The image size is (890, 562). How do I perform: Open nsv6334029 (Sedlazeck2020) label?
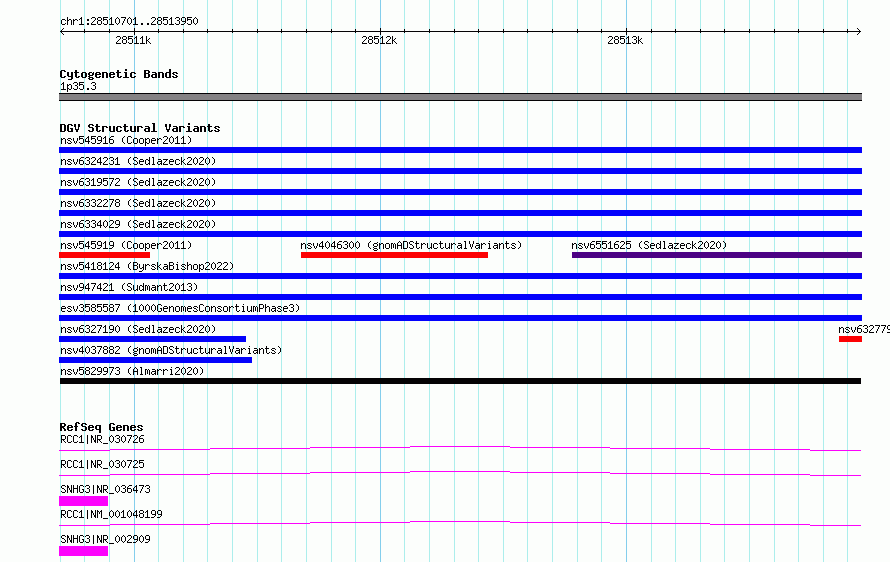coord(138,224)
